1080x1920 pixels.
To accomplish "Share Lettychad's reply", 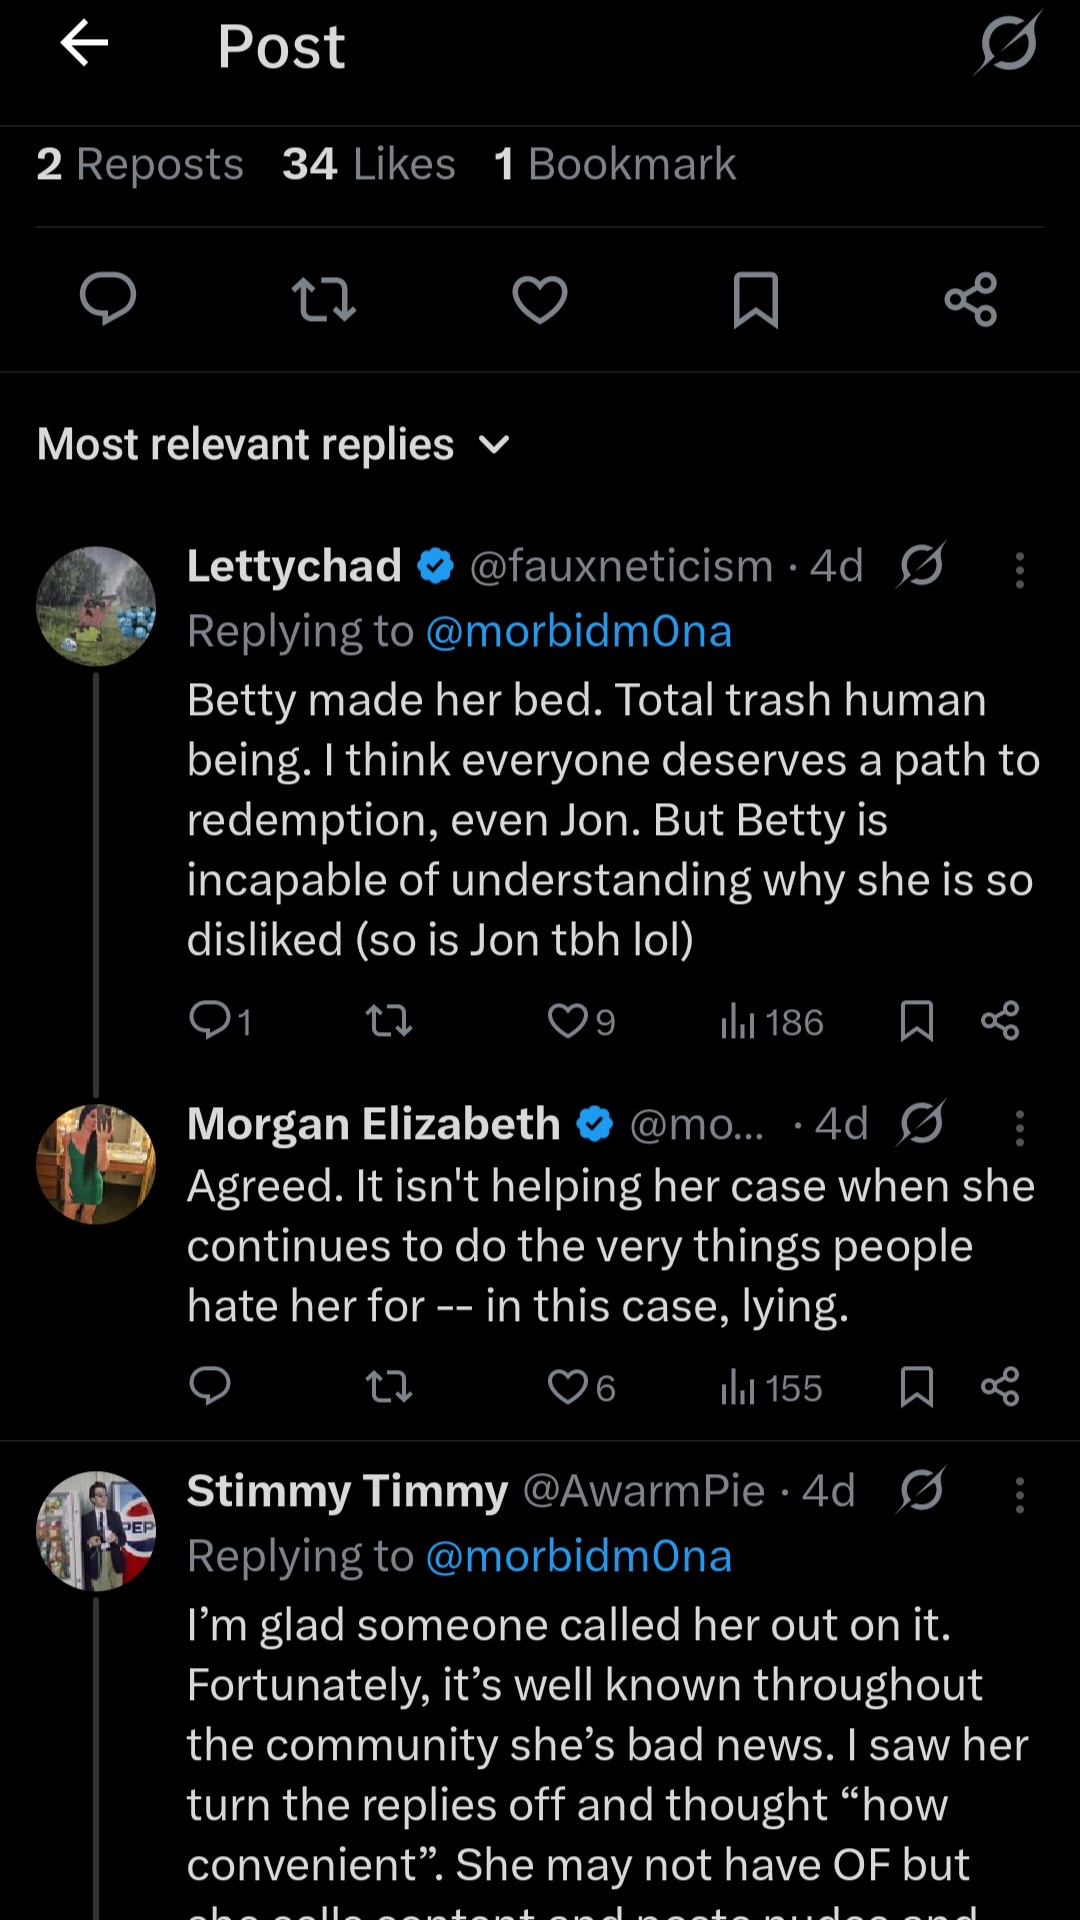I will [1000, 1021].
